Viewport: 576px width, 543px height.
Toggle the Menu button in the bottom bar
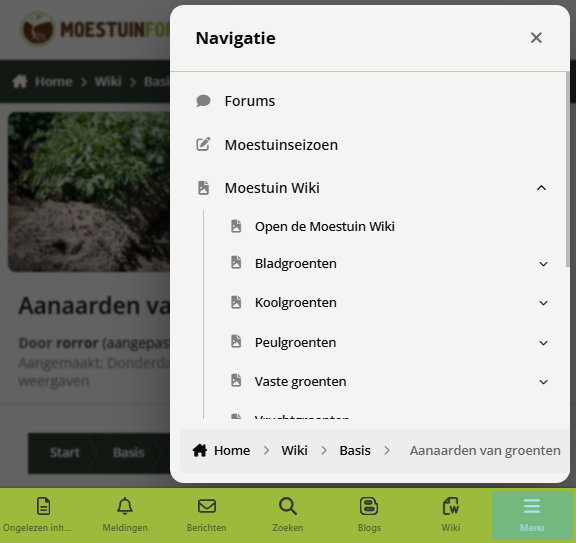[x=532, y=515]
